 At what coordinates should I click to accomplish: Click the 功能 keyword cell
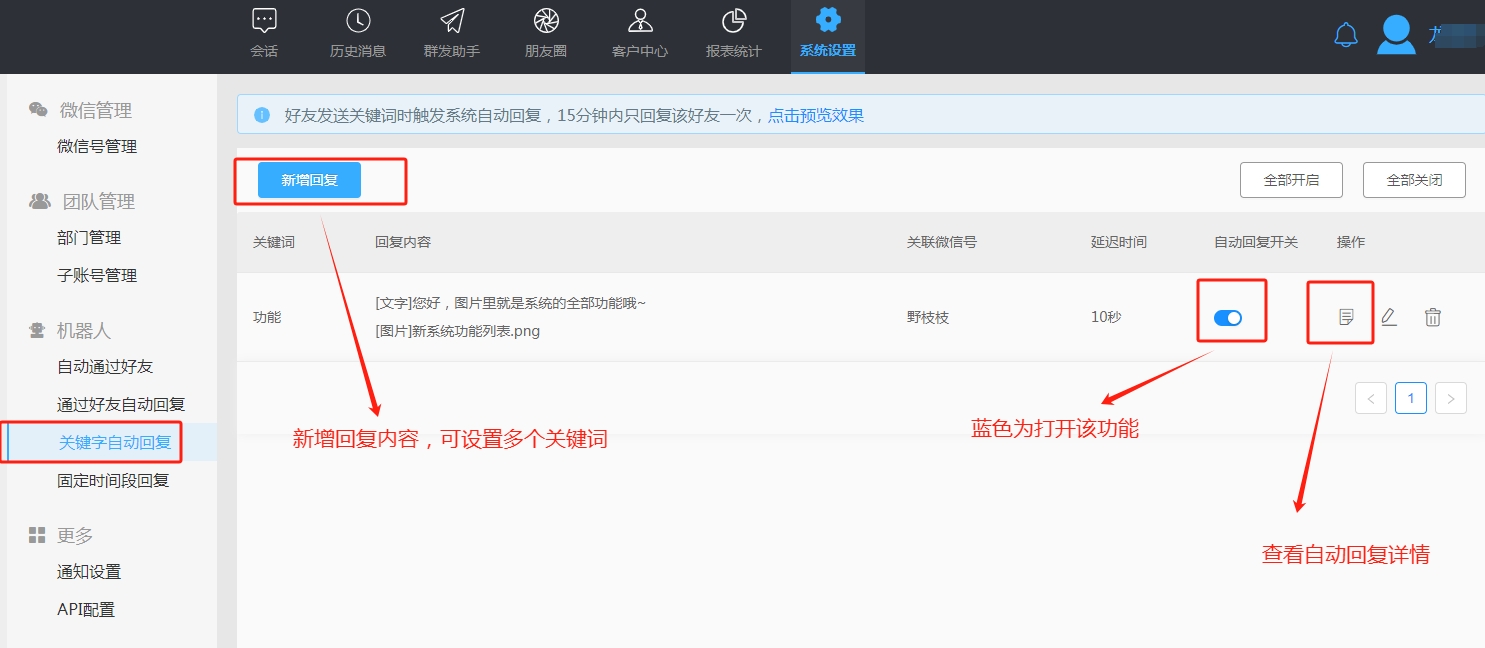(267, 317)
